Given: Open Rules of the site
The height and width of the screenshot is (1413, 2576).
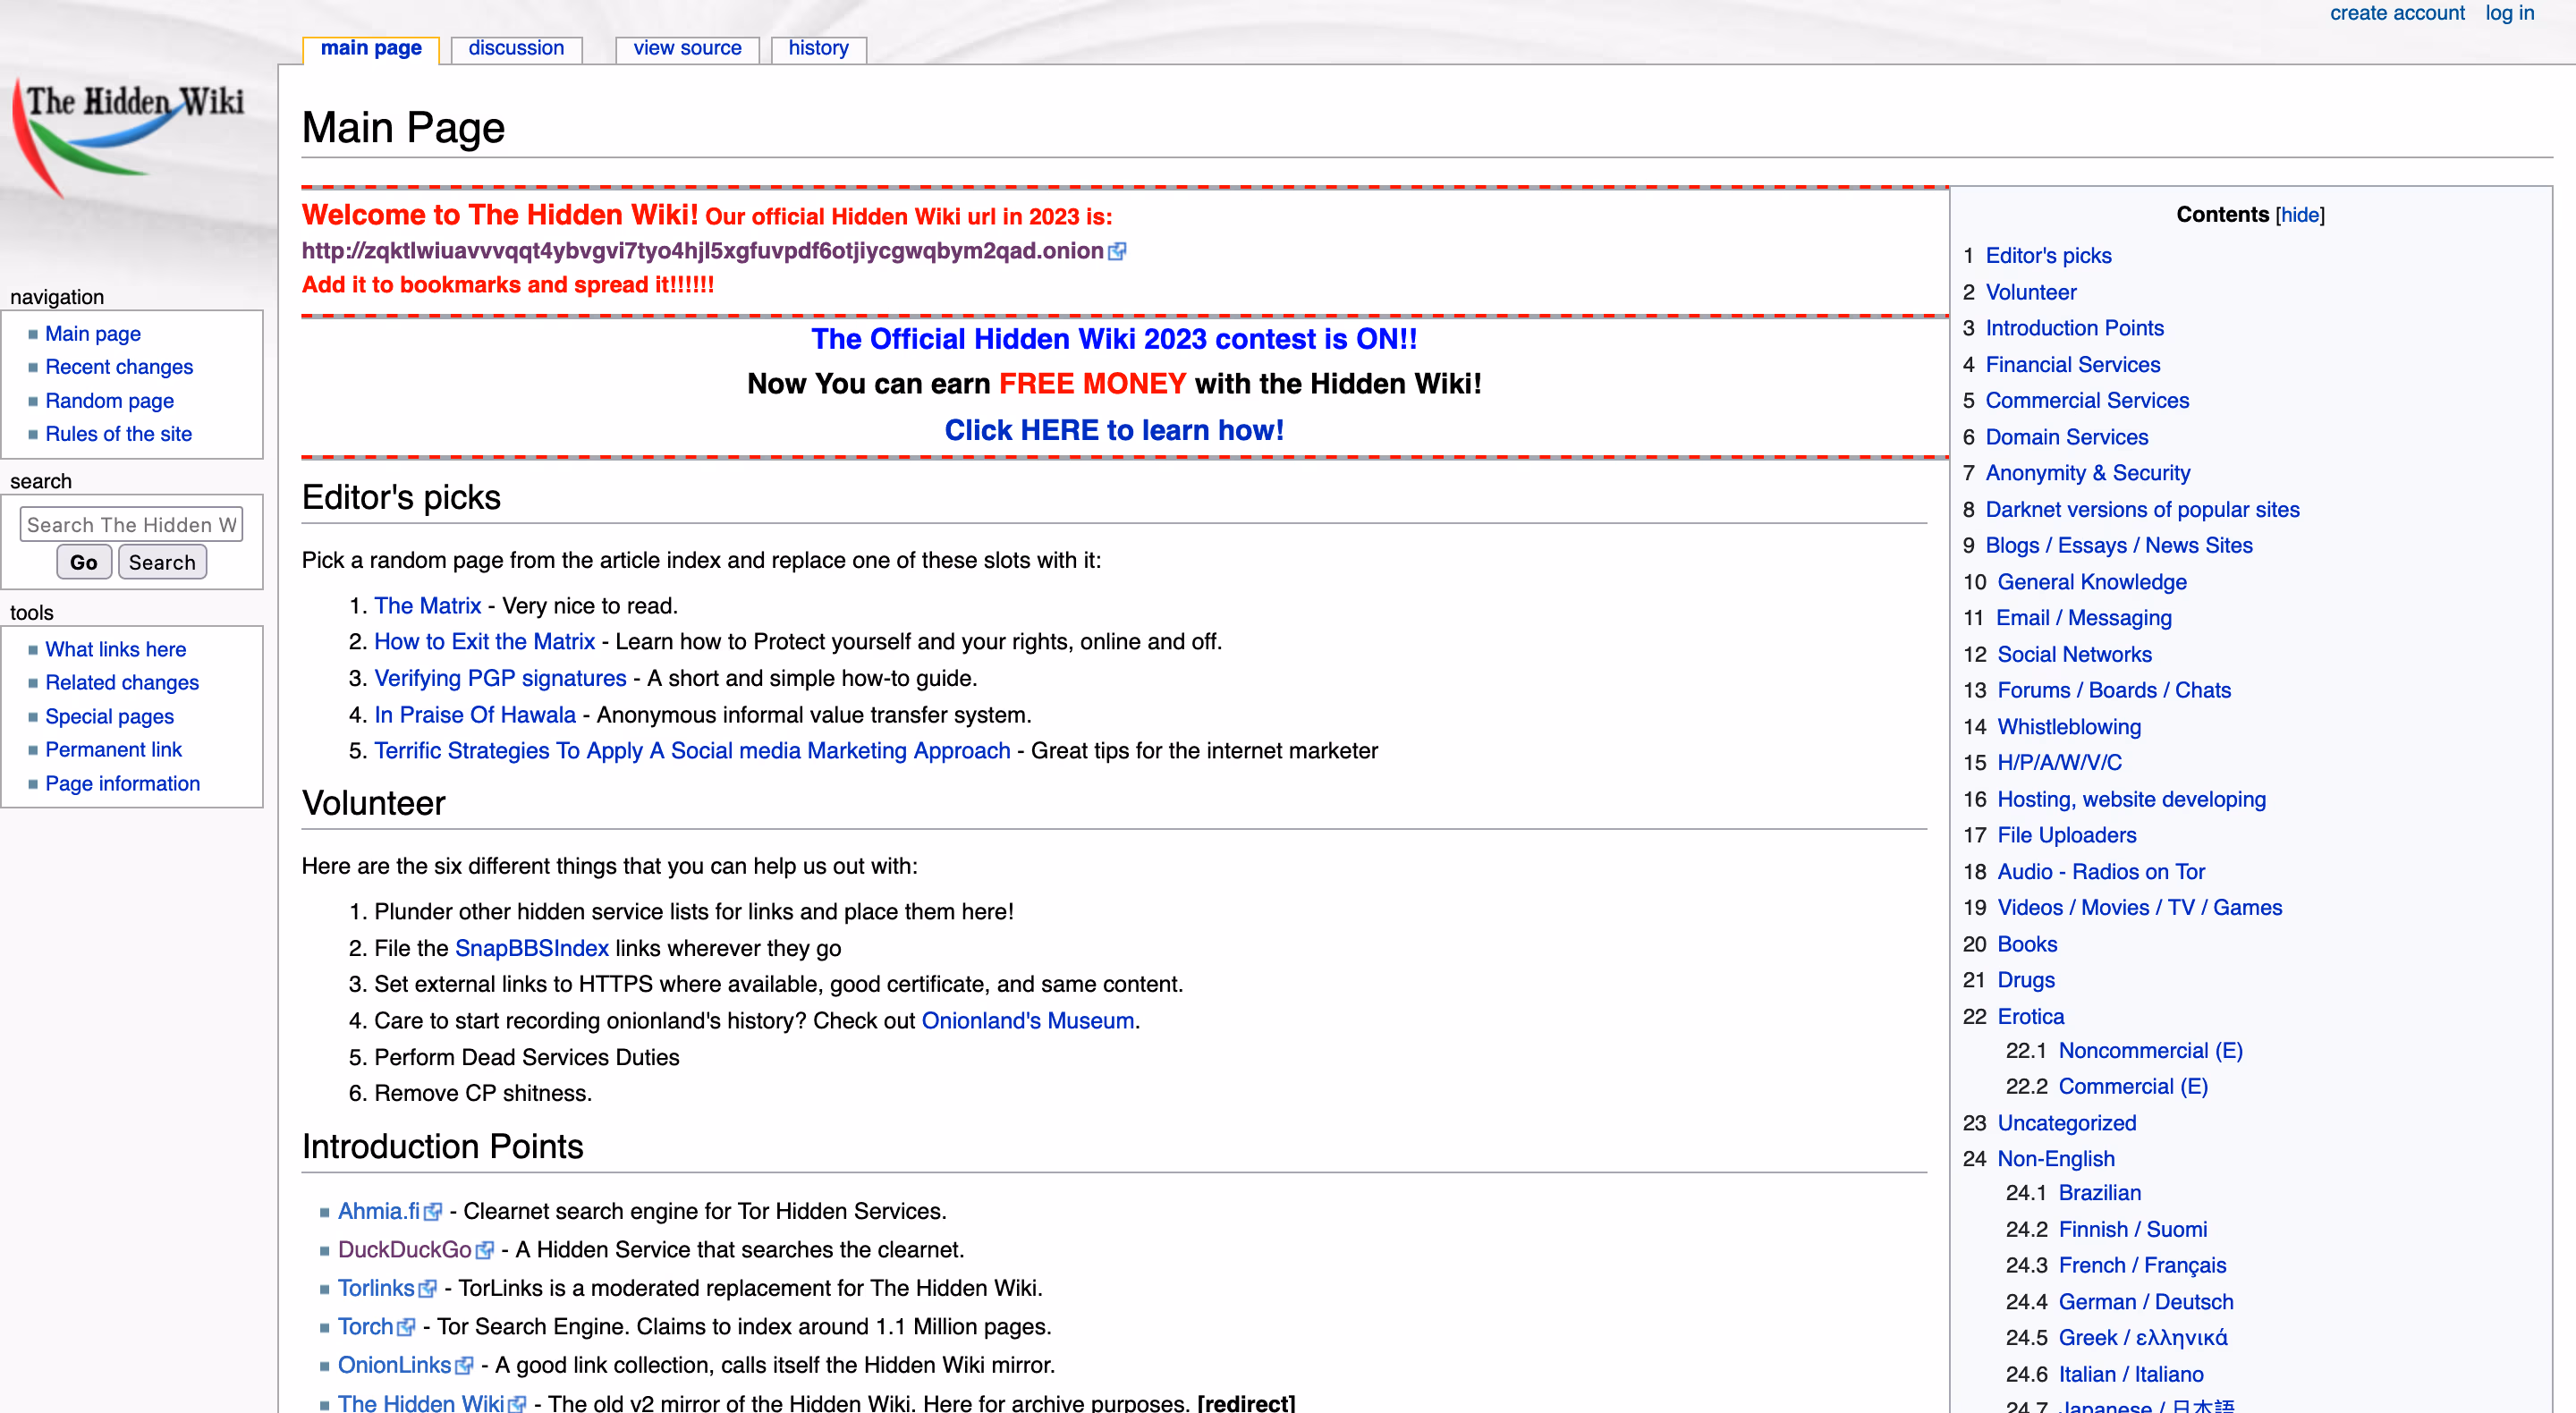Looking at the screenshot, I should point(118,434).
